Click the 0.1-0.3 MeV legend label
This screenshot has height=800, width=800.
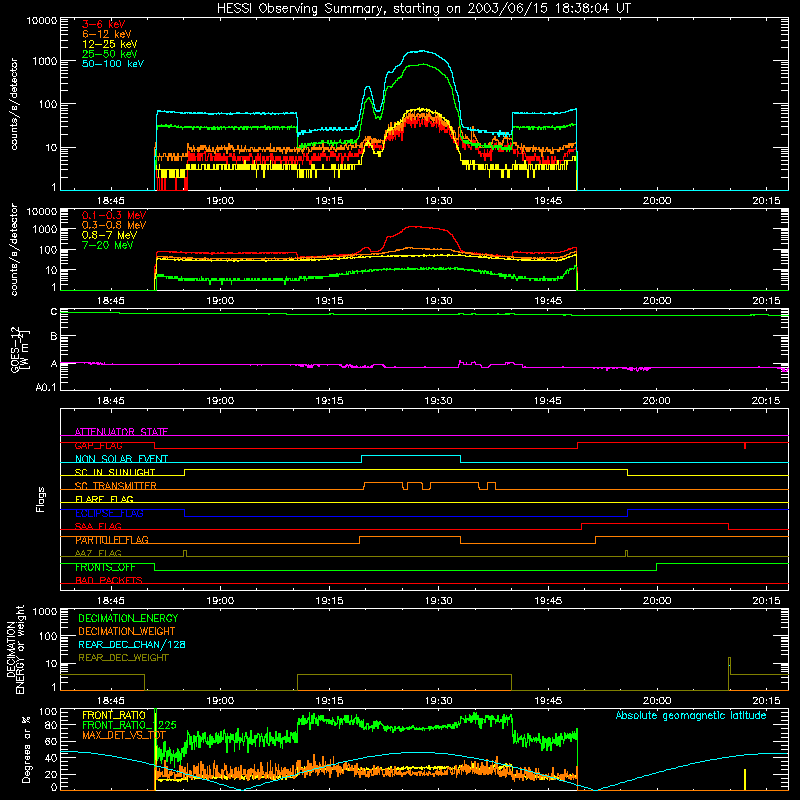coord(114,216)
